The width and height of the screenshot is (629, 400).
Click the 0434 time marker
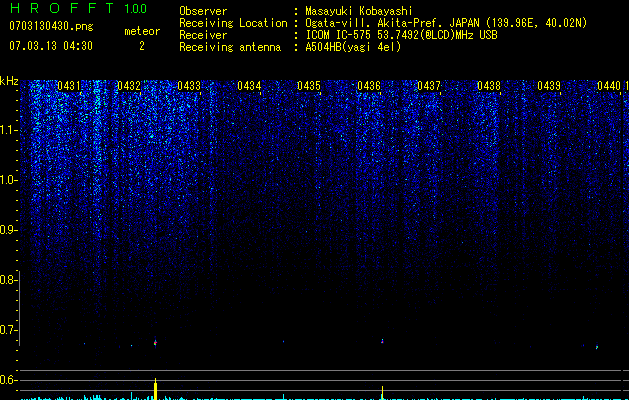pyautogui.click(x=249, y=86)
